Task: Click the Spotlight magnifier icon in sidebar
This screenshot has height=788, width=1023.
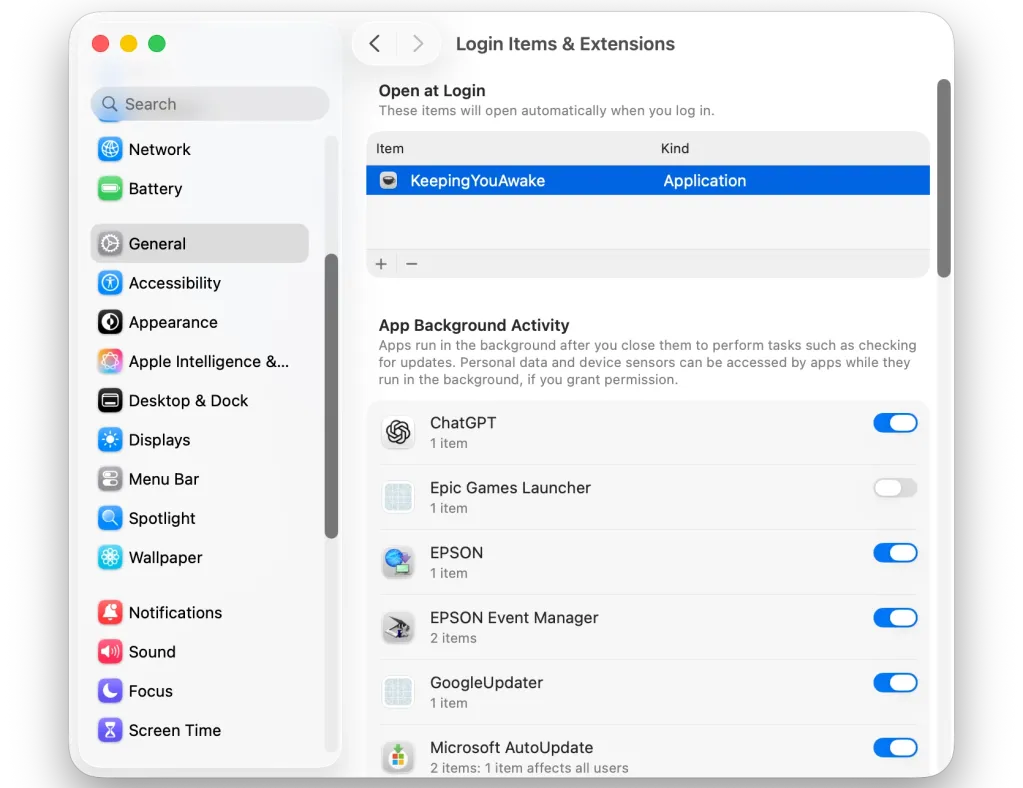Action: tap(110, 518)
